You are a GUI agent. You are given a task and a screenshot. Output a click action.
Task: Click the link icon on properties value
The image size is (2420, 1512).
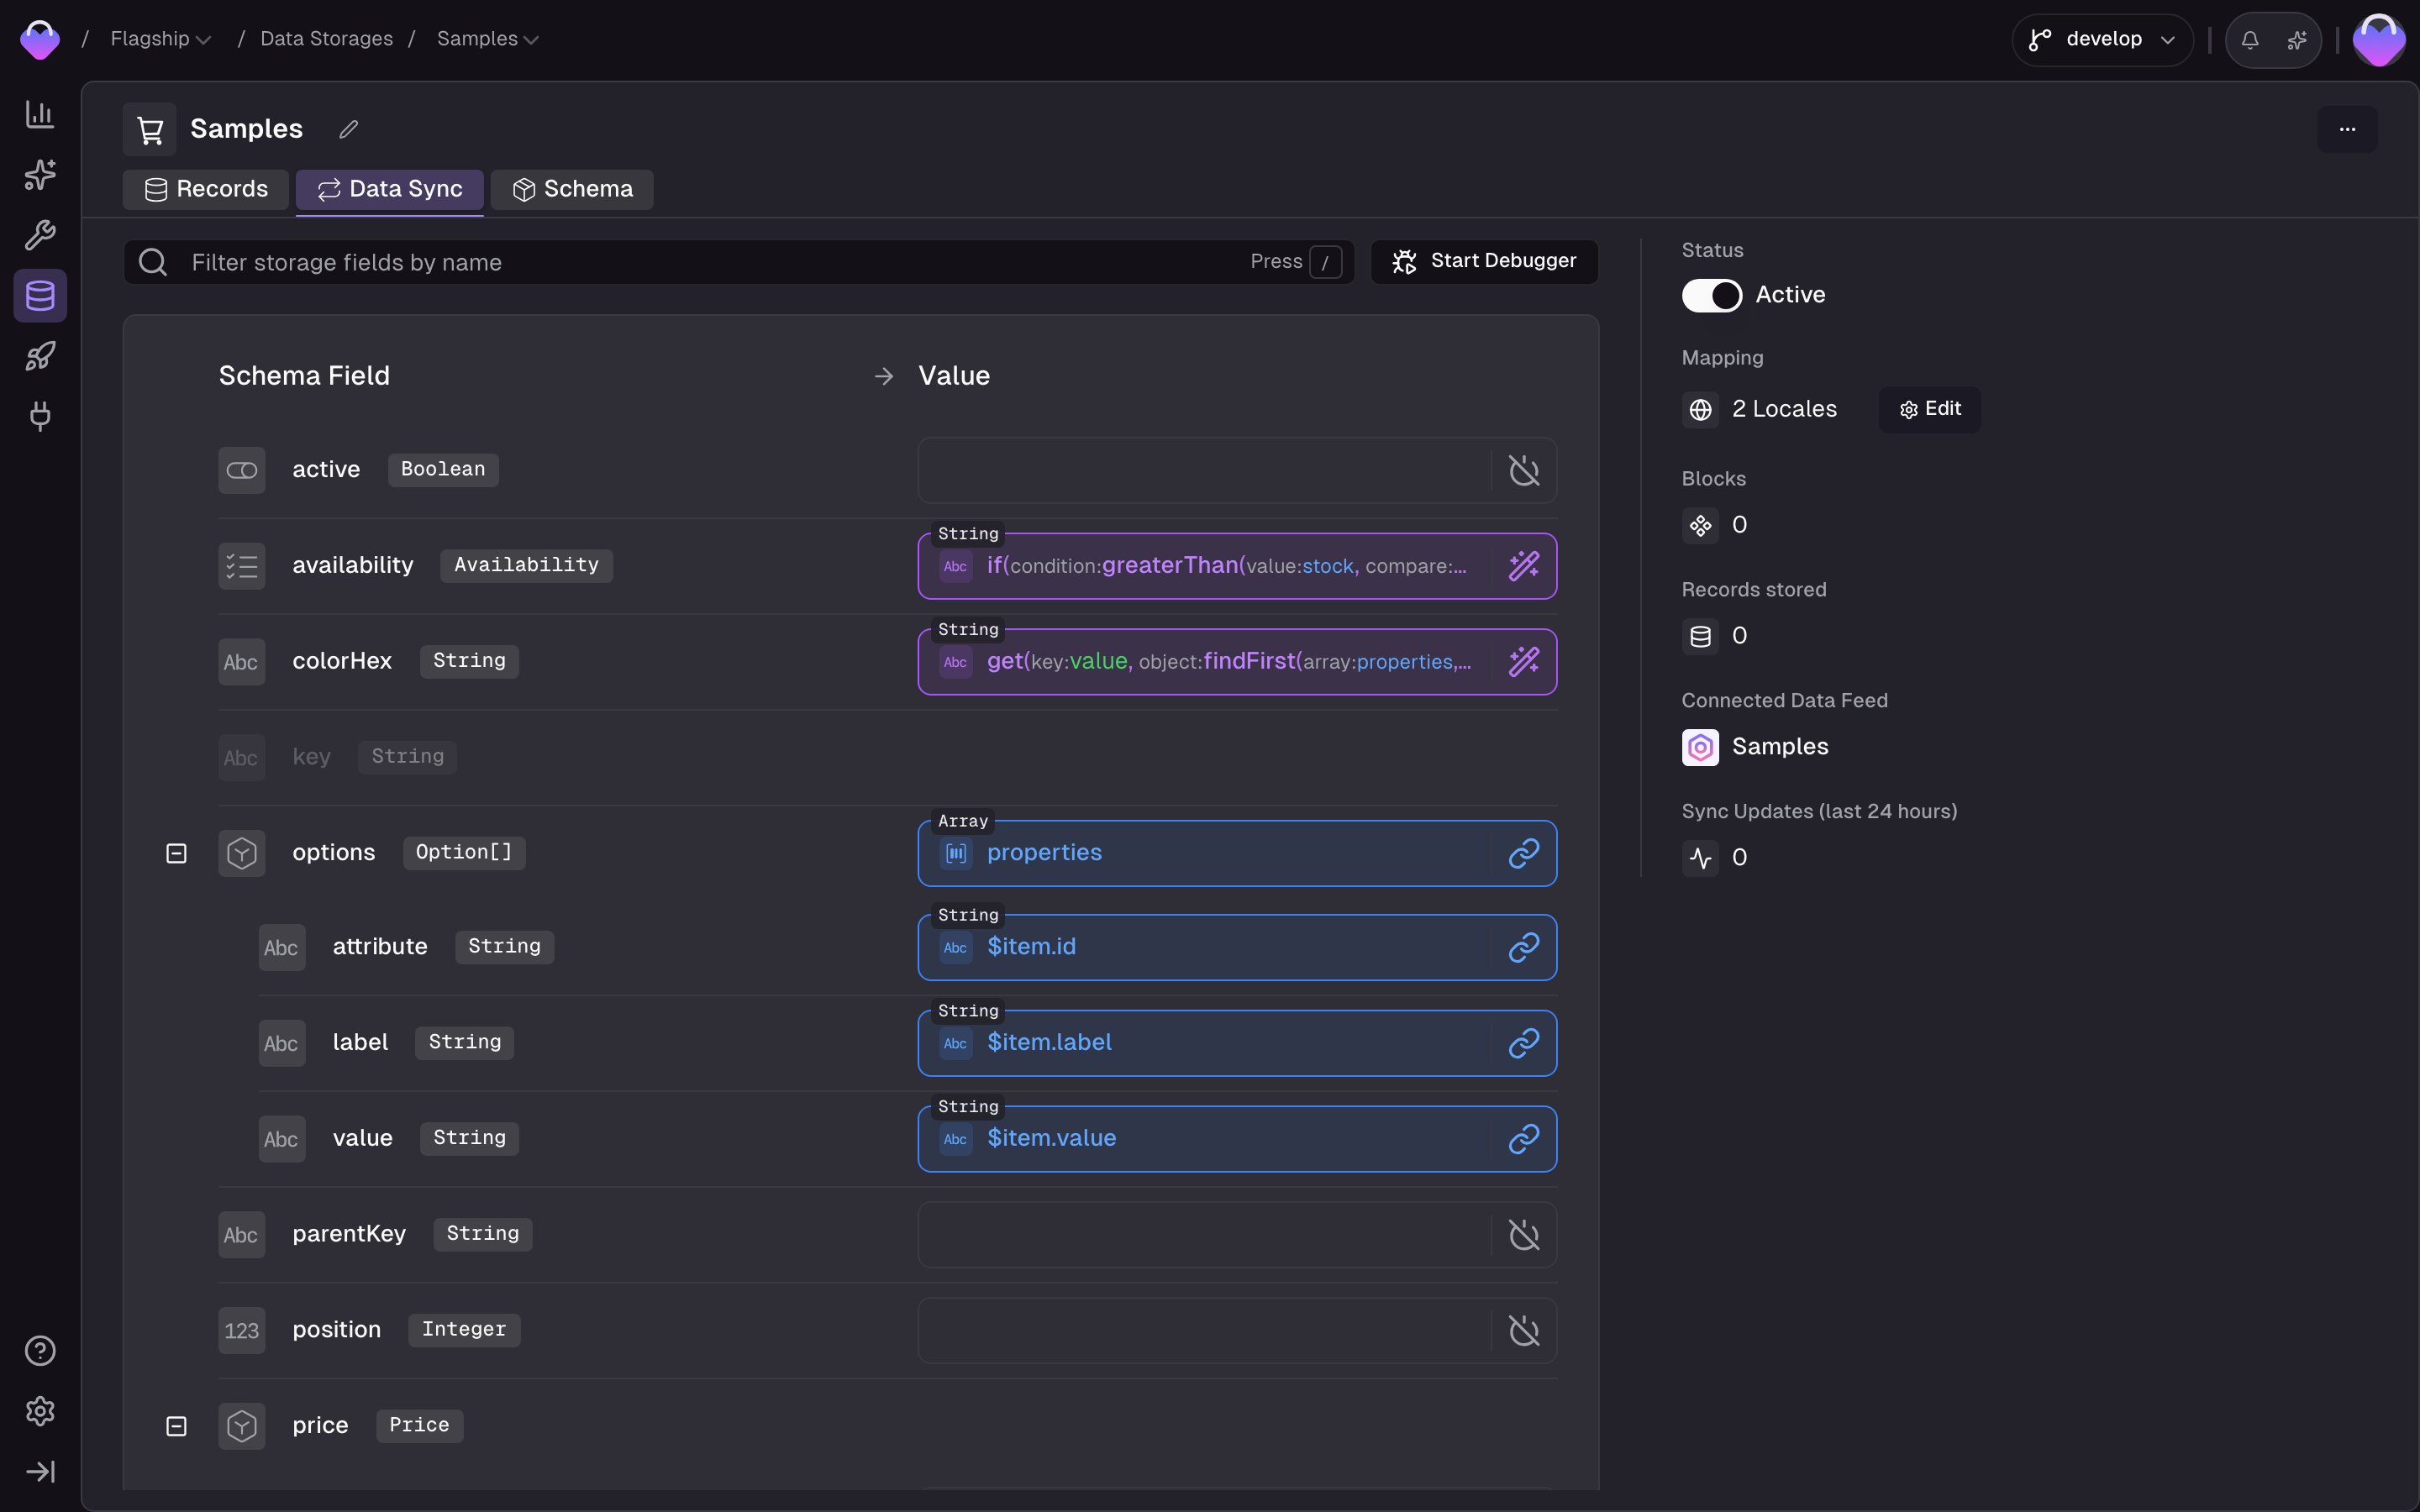click(x=1524, y=853)
